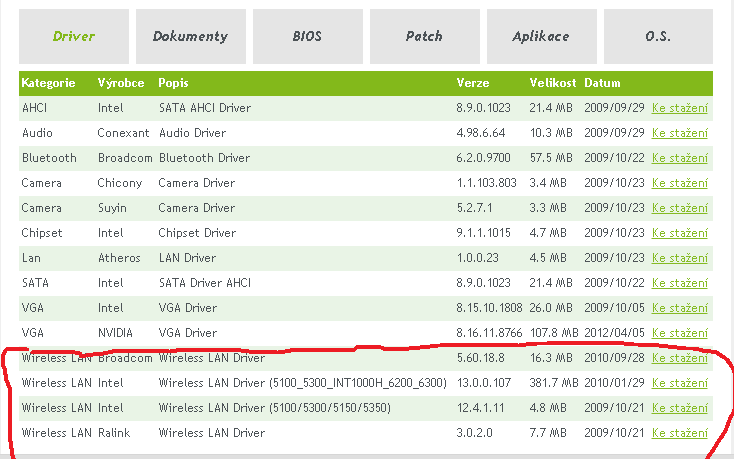Download the Intel Chipset Driver
The image size is (734, 459).
tap(679, 233)
